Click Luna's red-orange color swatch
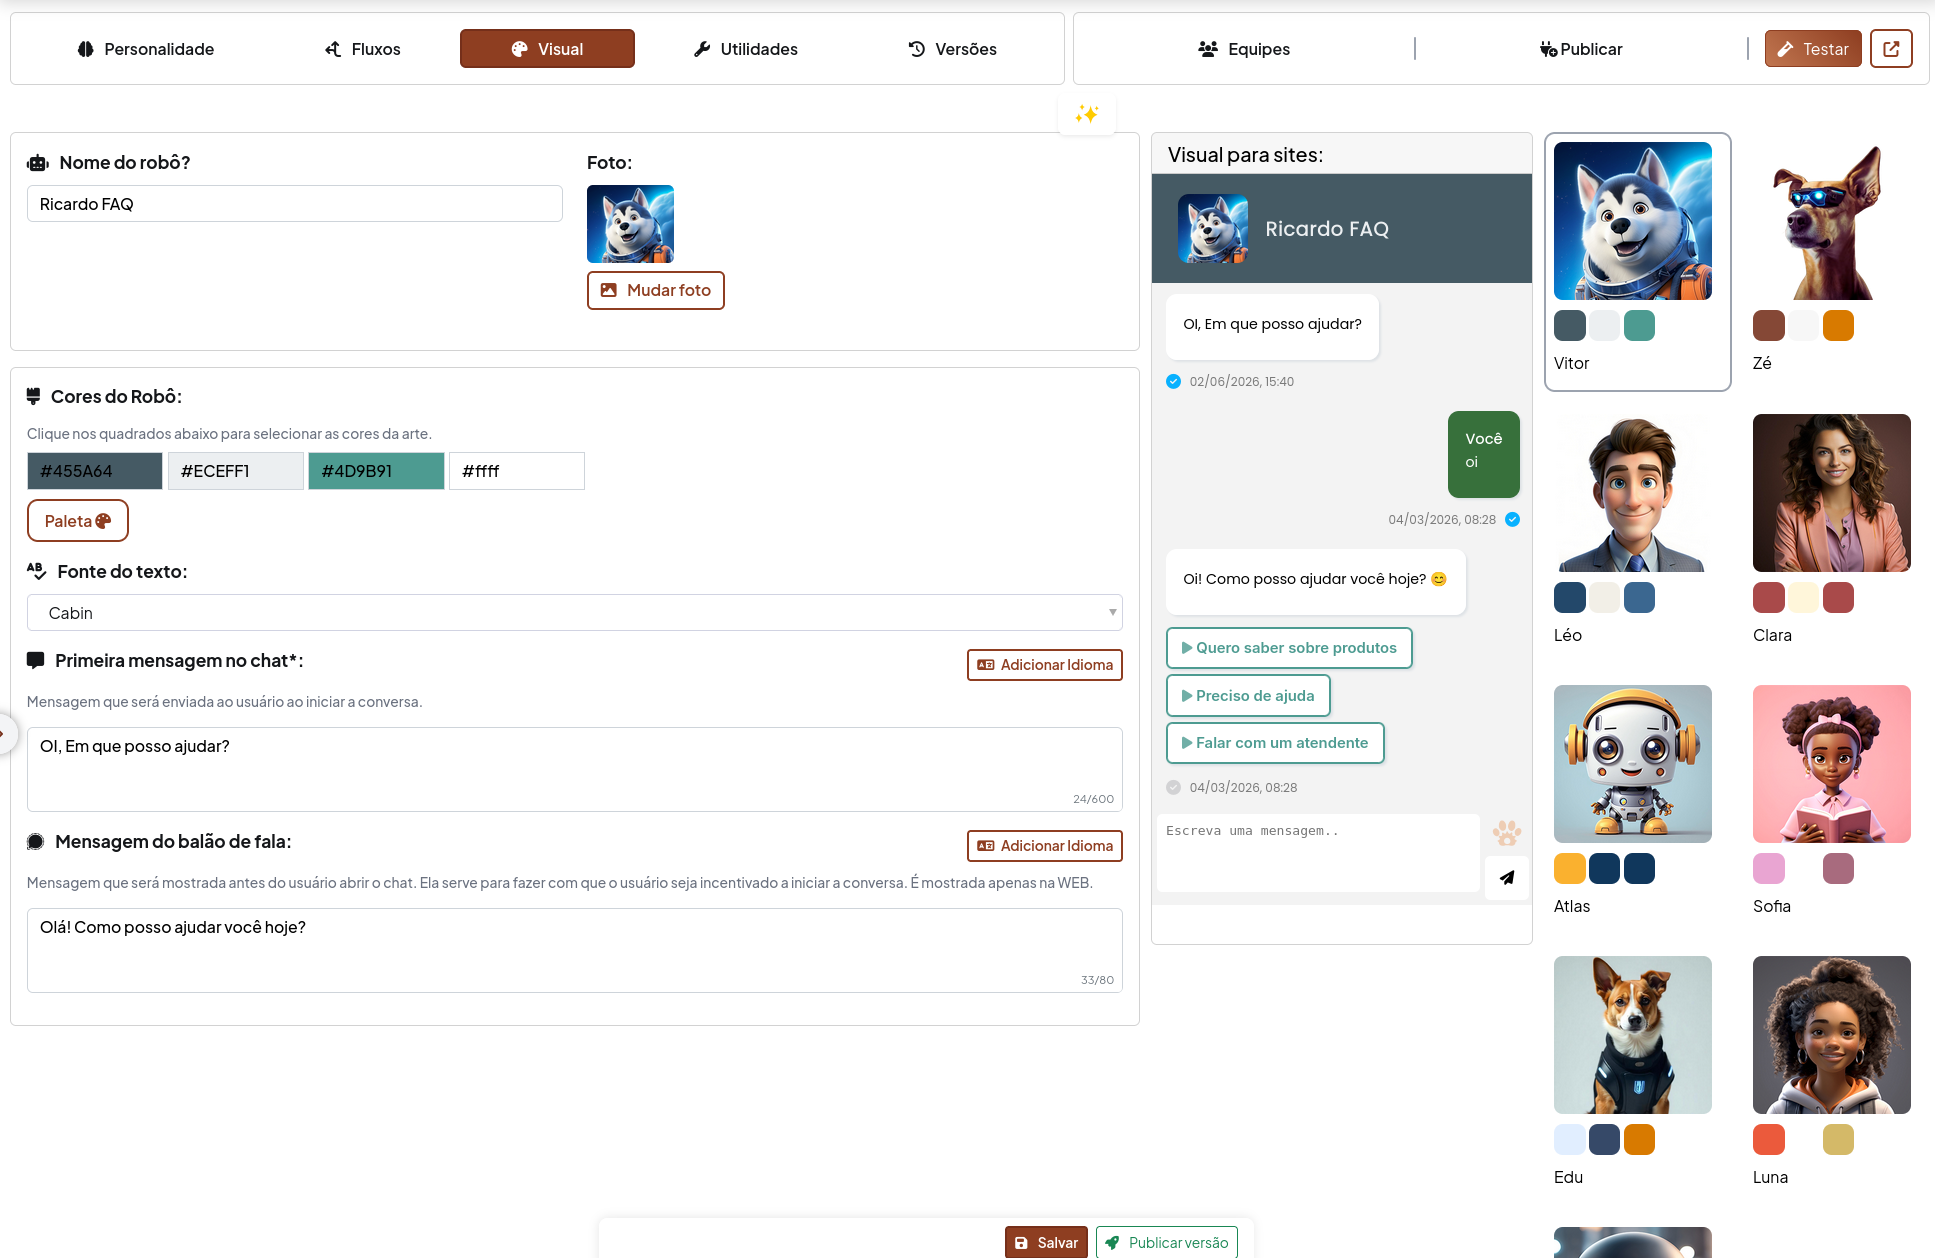 [x=1769, y=1140]
